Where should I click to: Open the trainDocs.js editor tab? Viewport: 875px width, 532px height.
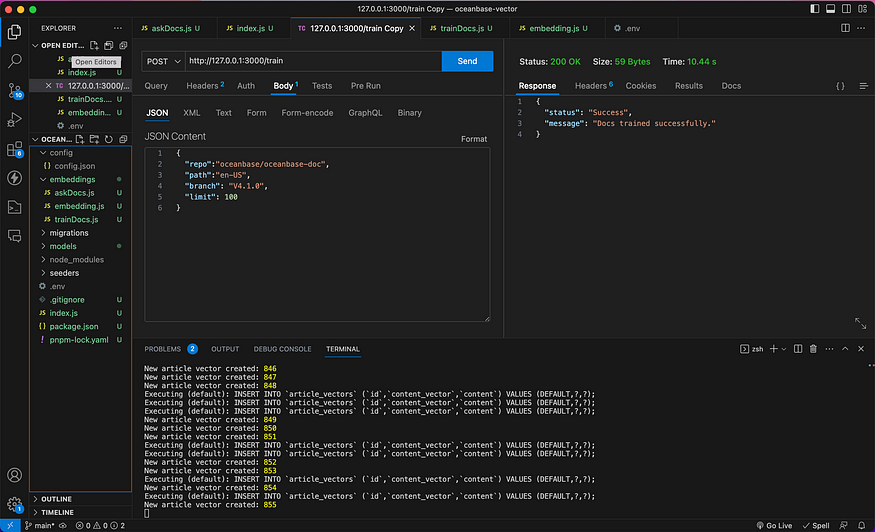click(463, 28)
